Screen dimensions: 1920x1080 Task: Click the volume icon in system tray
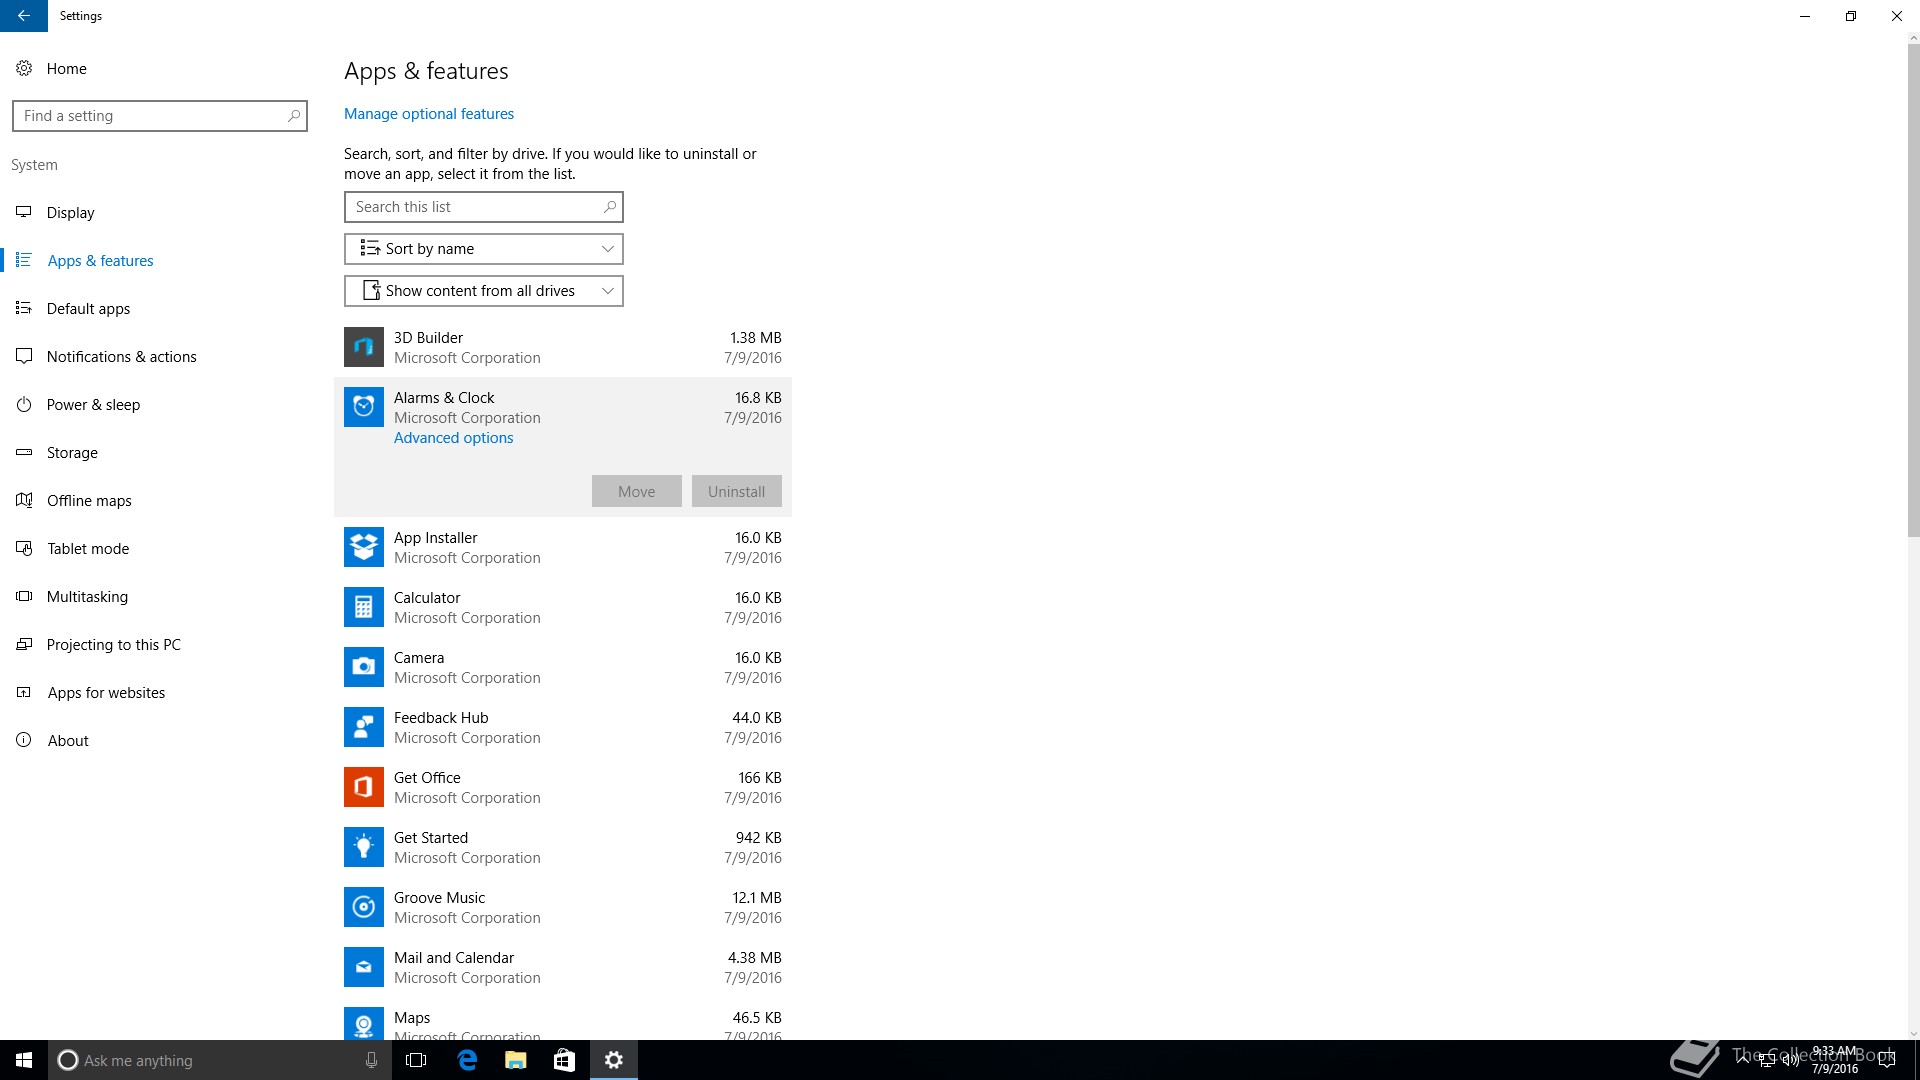click(1790, 1060)
